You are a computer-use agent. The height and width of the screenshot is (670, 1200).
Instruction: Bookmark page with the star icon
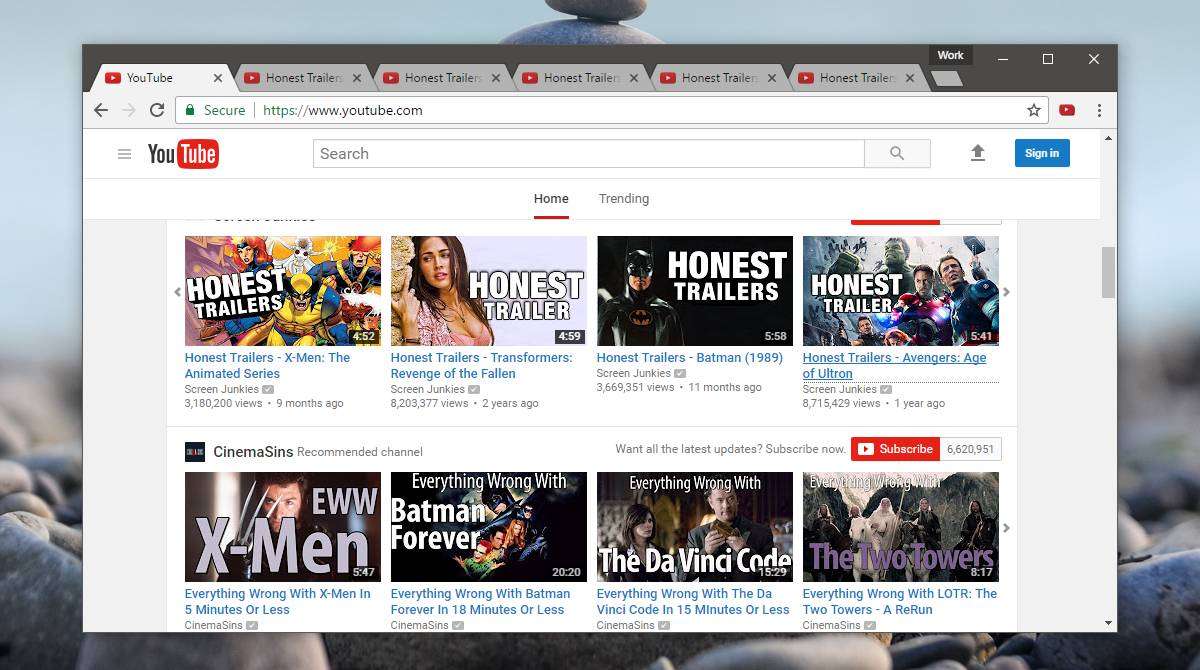point(1034,110)
